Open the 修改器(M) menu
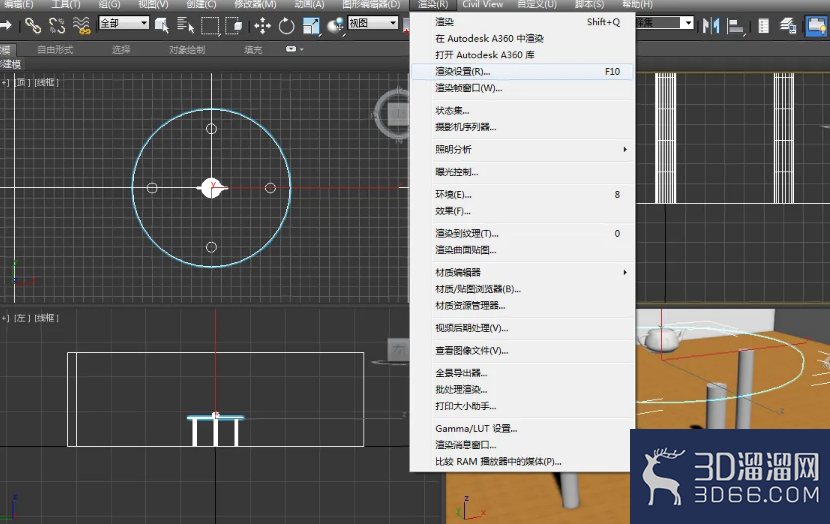 point(255,4)
